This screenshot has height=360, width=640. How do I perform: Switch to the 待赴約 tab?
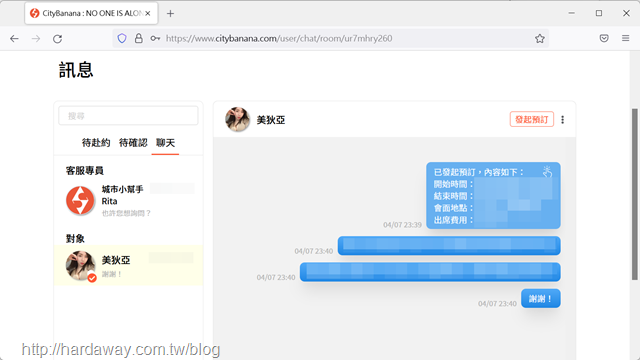click(x=96, y=142)
